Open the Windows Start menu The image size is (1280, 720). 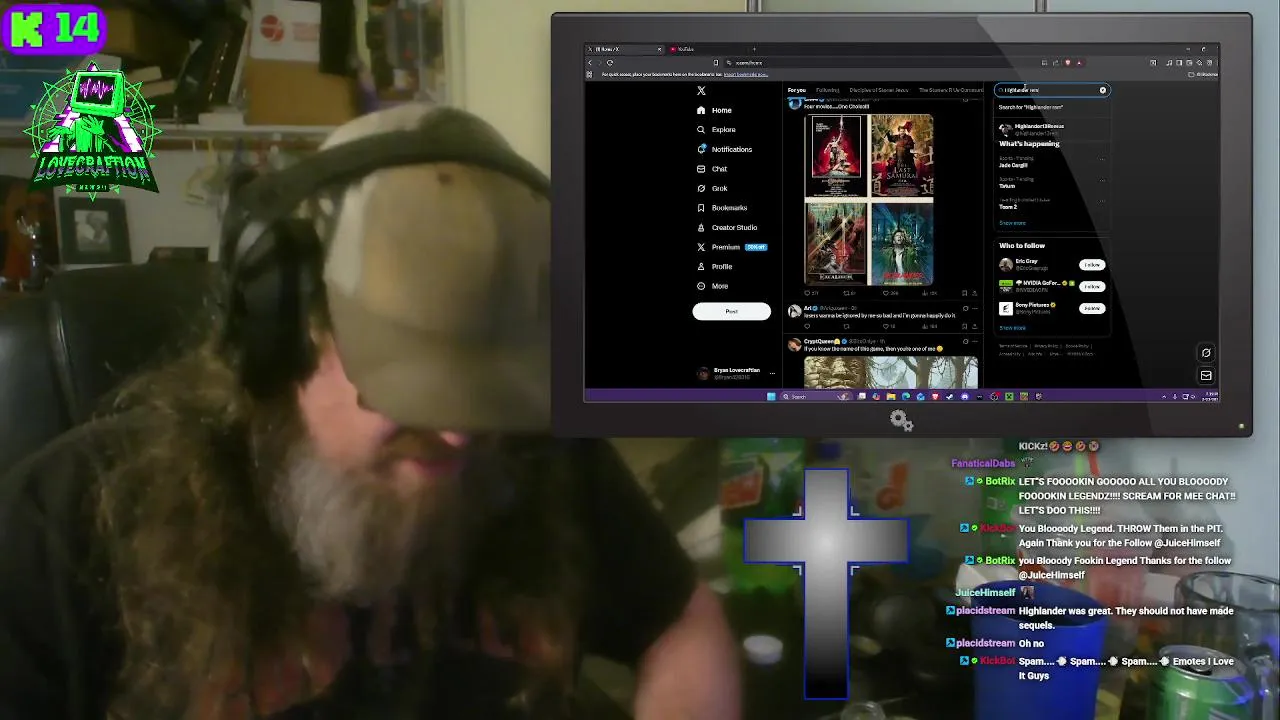[x=770, y=396]
